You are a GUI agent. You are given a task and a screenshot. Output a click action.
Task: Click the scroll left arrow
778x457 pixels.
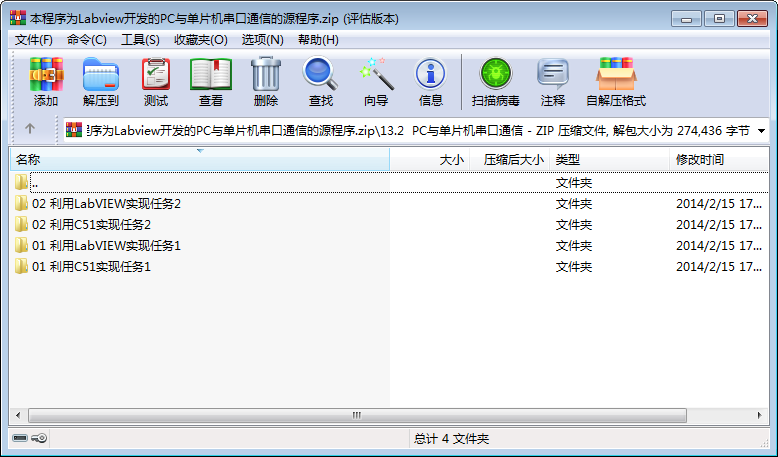point(18,415)
